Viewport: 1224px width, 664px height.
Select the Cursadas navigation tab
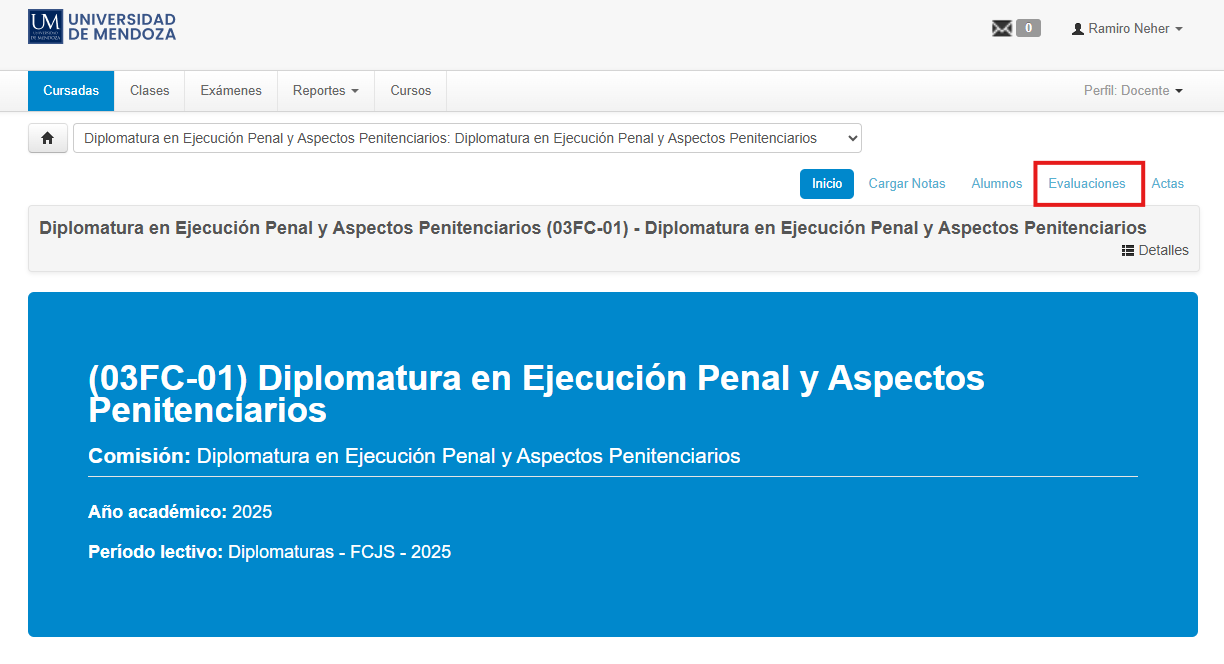tap(71, 91)
